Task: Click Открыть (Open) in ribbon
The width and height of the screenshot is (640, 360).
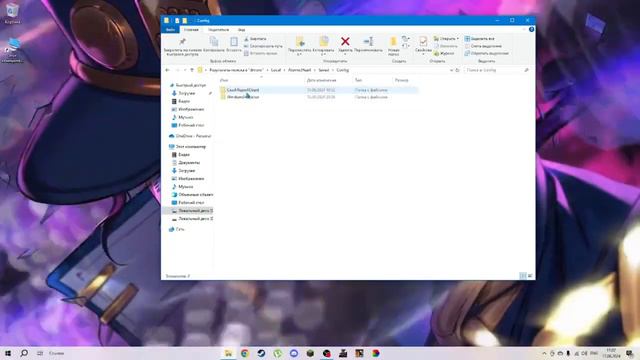Action: point(446,39)
